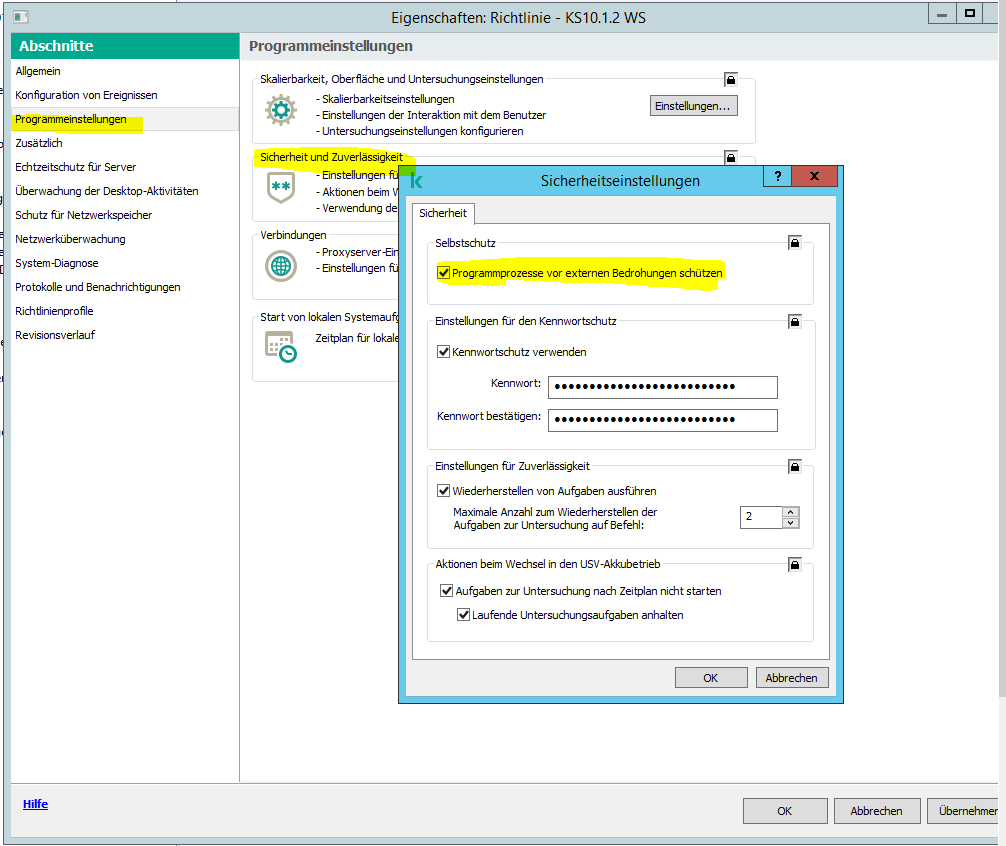
Task: Maximize the properties window
Action: pyautogui.click(x=969, y=14)
